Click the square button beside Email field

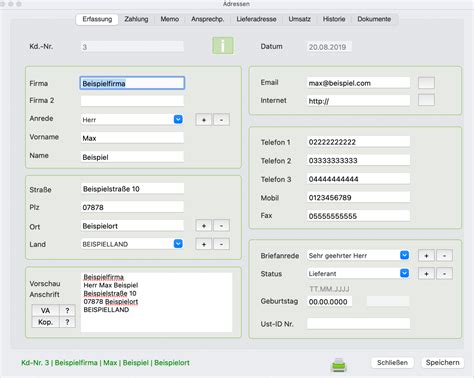click(426, 83)
